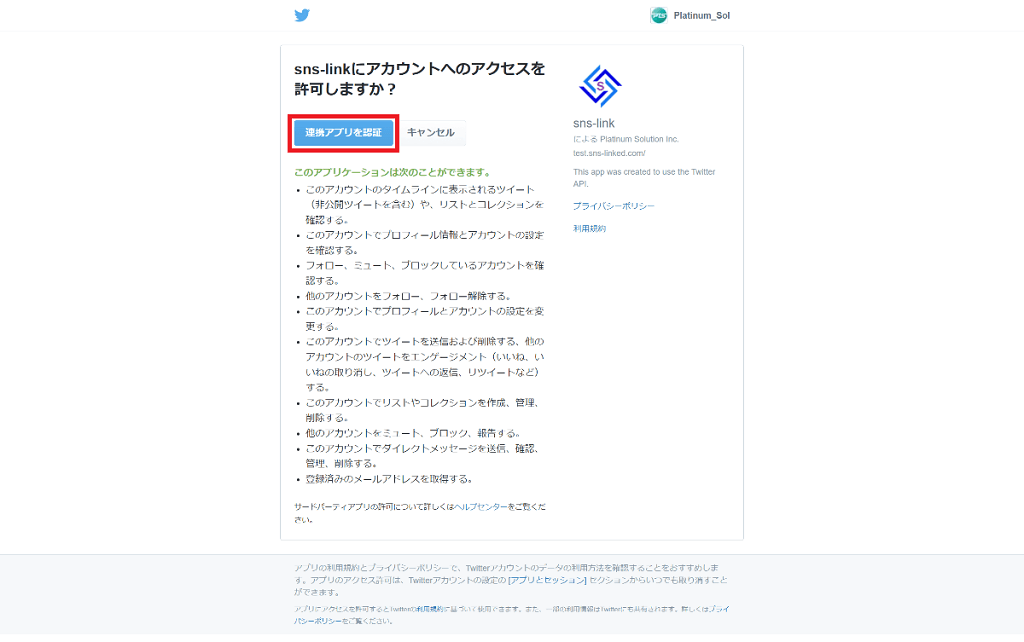Screen dimensions: 1024x642
Task: Click the Twitter bird logo
Action: tap(302, 15)
